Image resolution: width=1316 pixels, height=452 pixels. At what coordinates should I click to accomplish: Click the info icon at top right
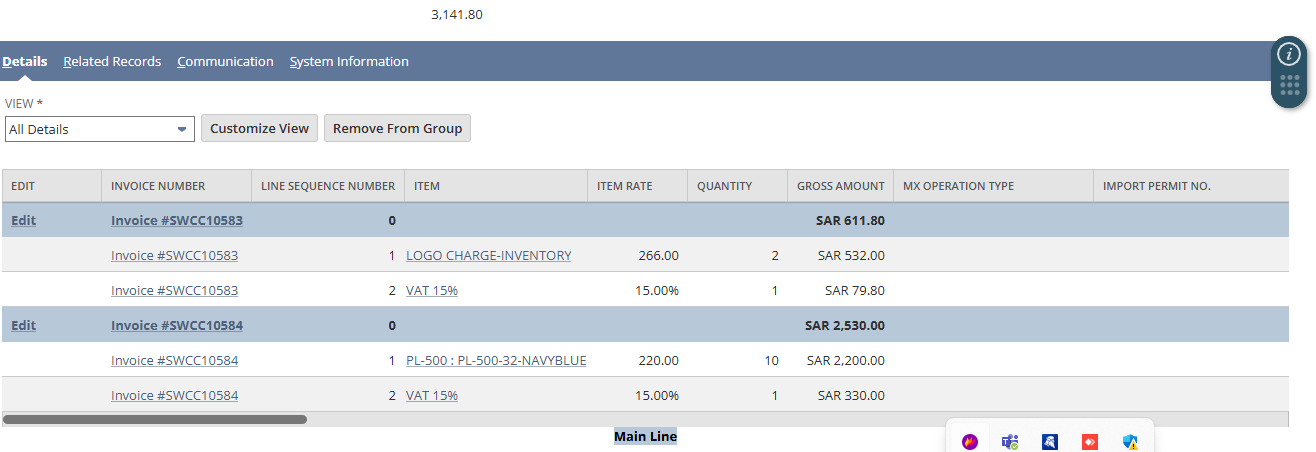(1289, 54)
